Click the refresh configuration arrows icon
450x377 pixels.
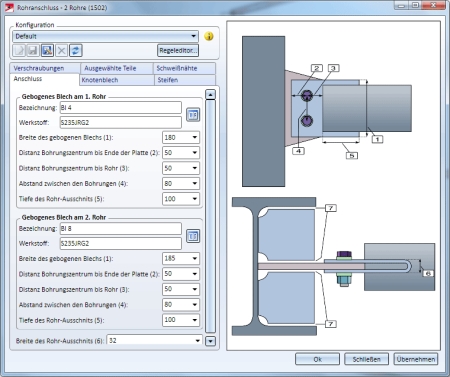[76, 51]
